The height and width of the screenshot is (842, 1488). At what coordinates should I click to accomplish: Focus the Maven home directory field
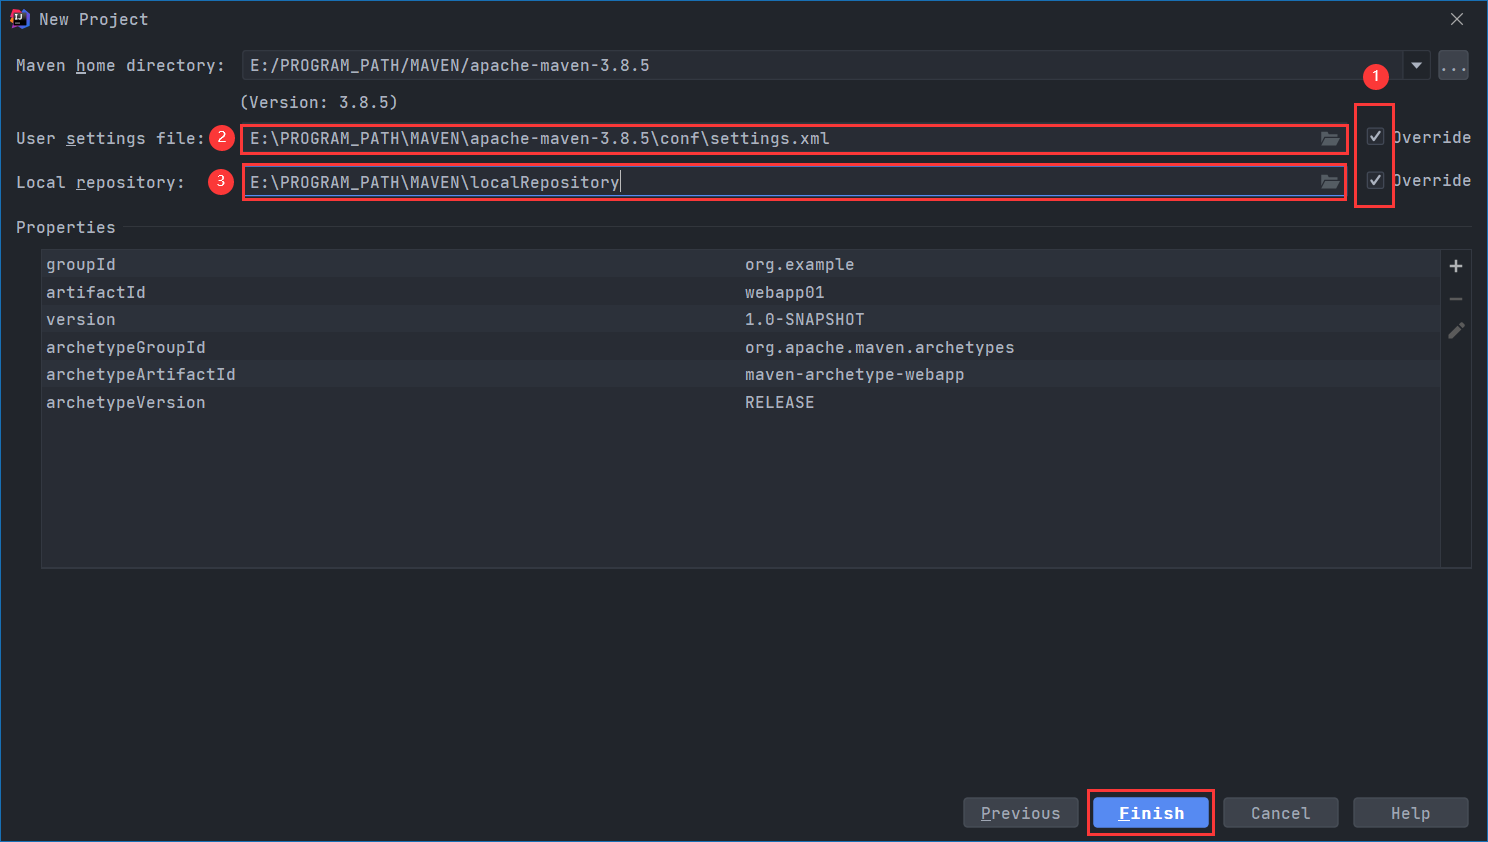coord(822,66)
